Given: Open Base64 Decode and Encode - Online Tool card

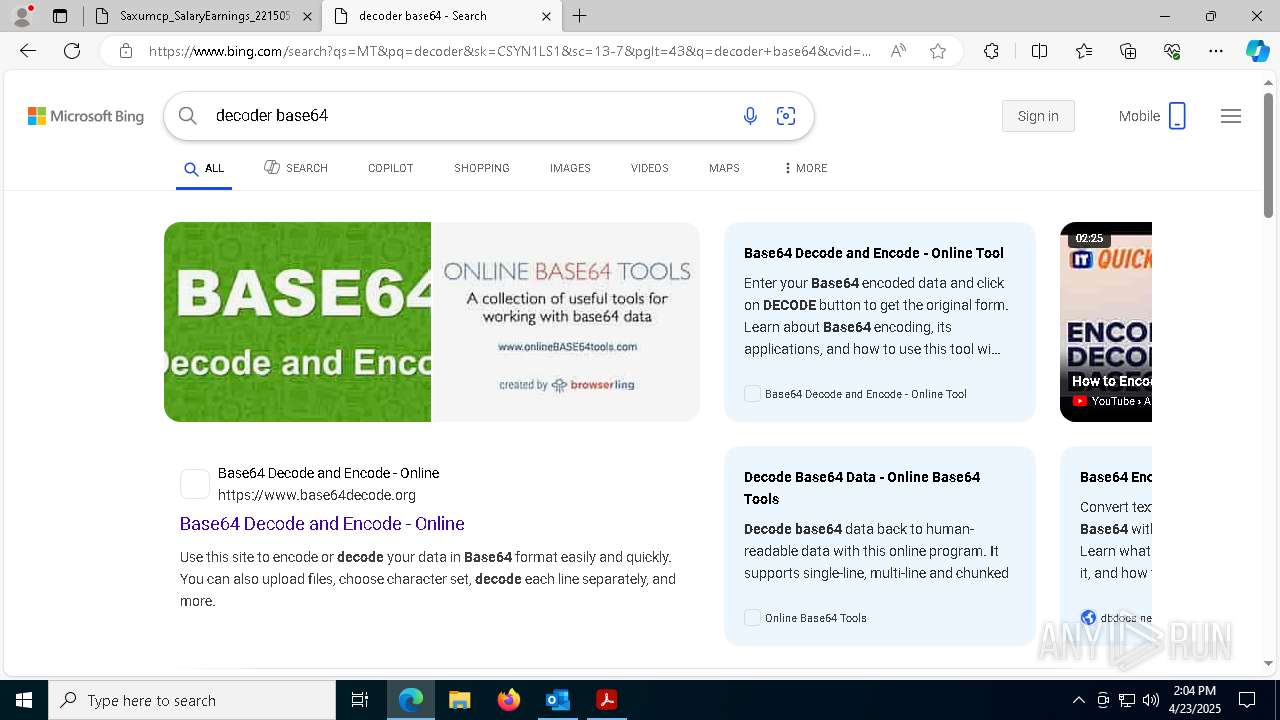Looking at the screenshot, I should pos(880,322).
